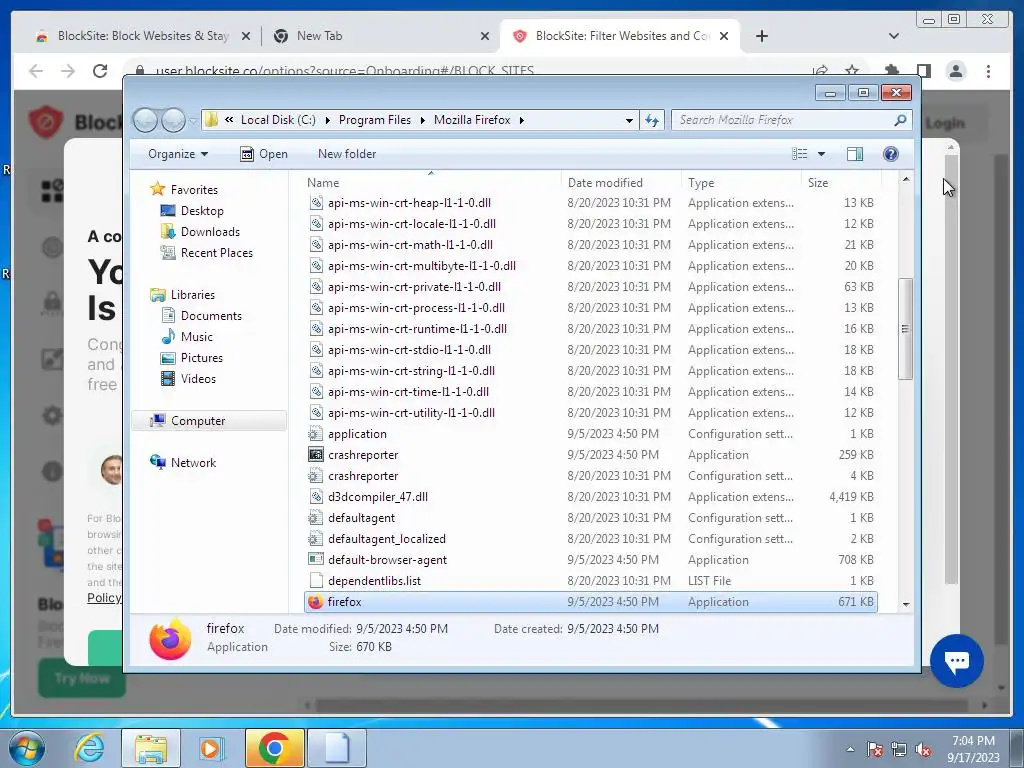This screenshot has width=1024, height=768.
Task: Open the BlockSite chat bubble
Action: click(x=957, y=661)
